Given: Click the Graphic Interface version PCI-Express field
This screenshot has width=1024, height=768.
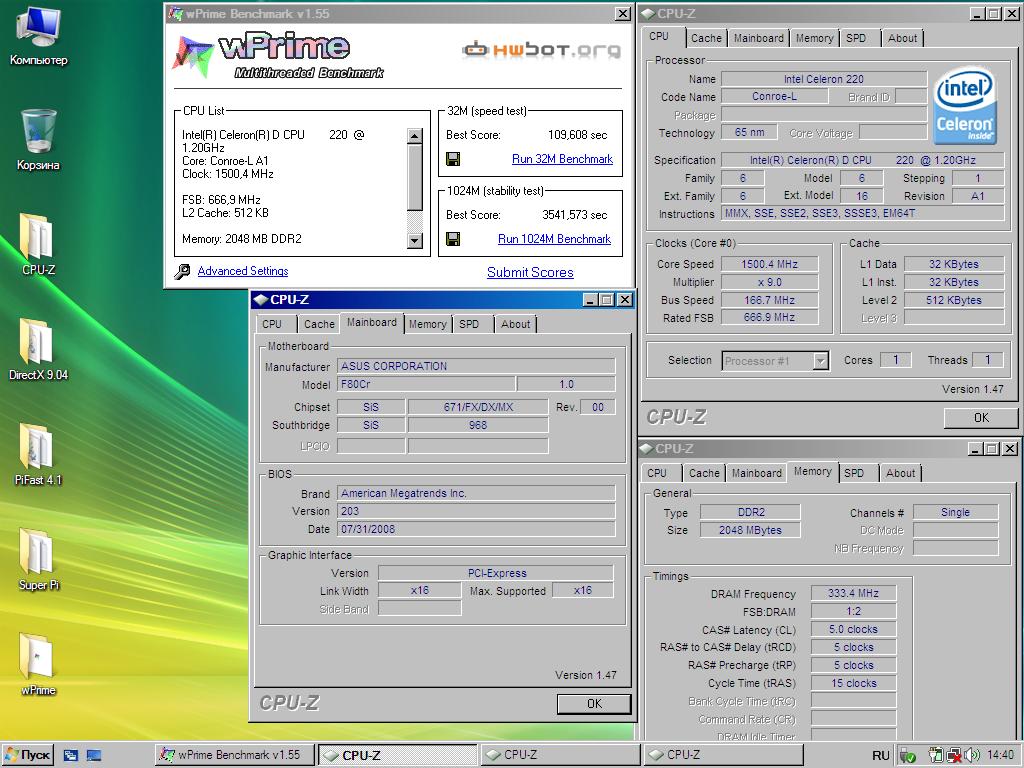Looking at the screenshot, I should pyautogui.click(x=496, y=573).
